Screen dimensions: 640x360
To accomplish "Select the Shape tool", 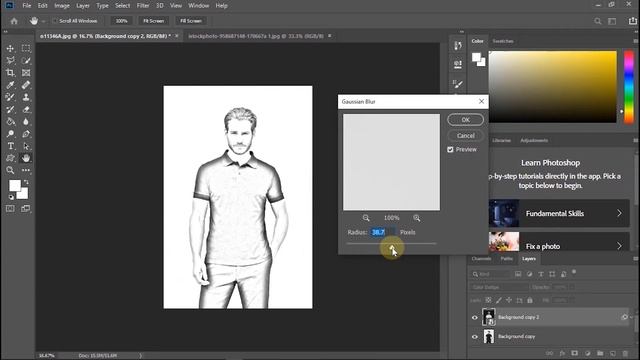I will coord(10,158).
